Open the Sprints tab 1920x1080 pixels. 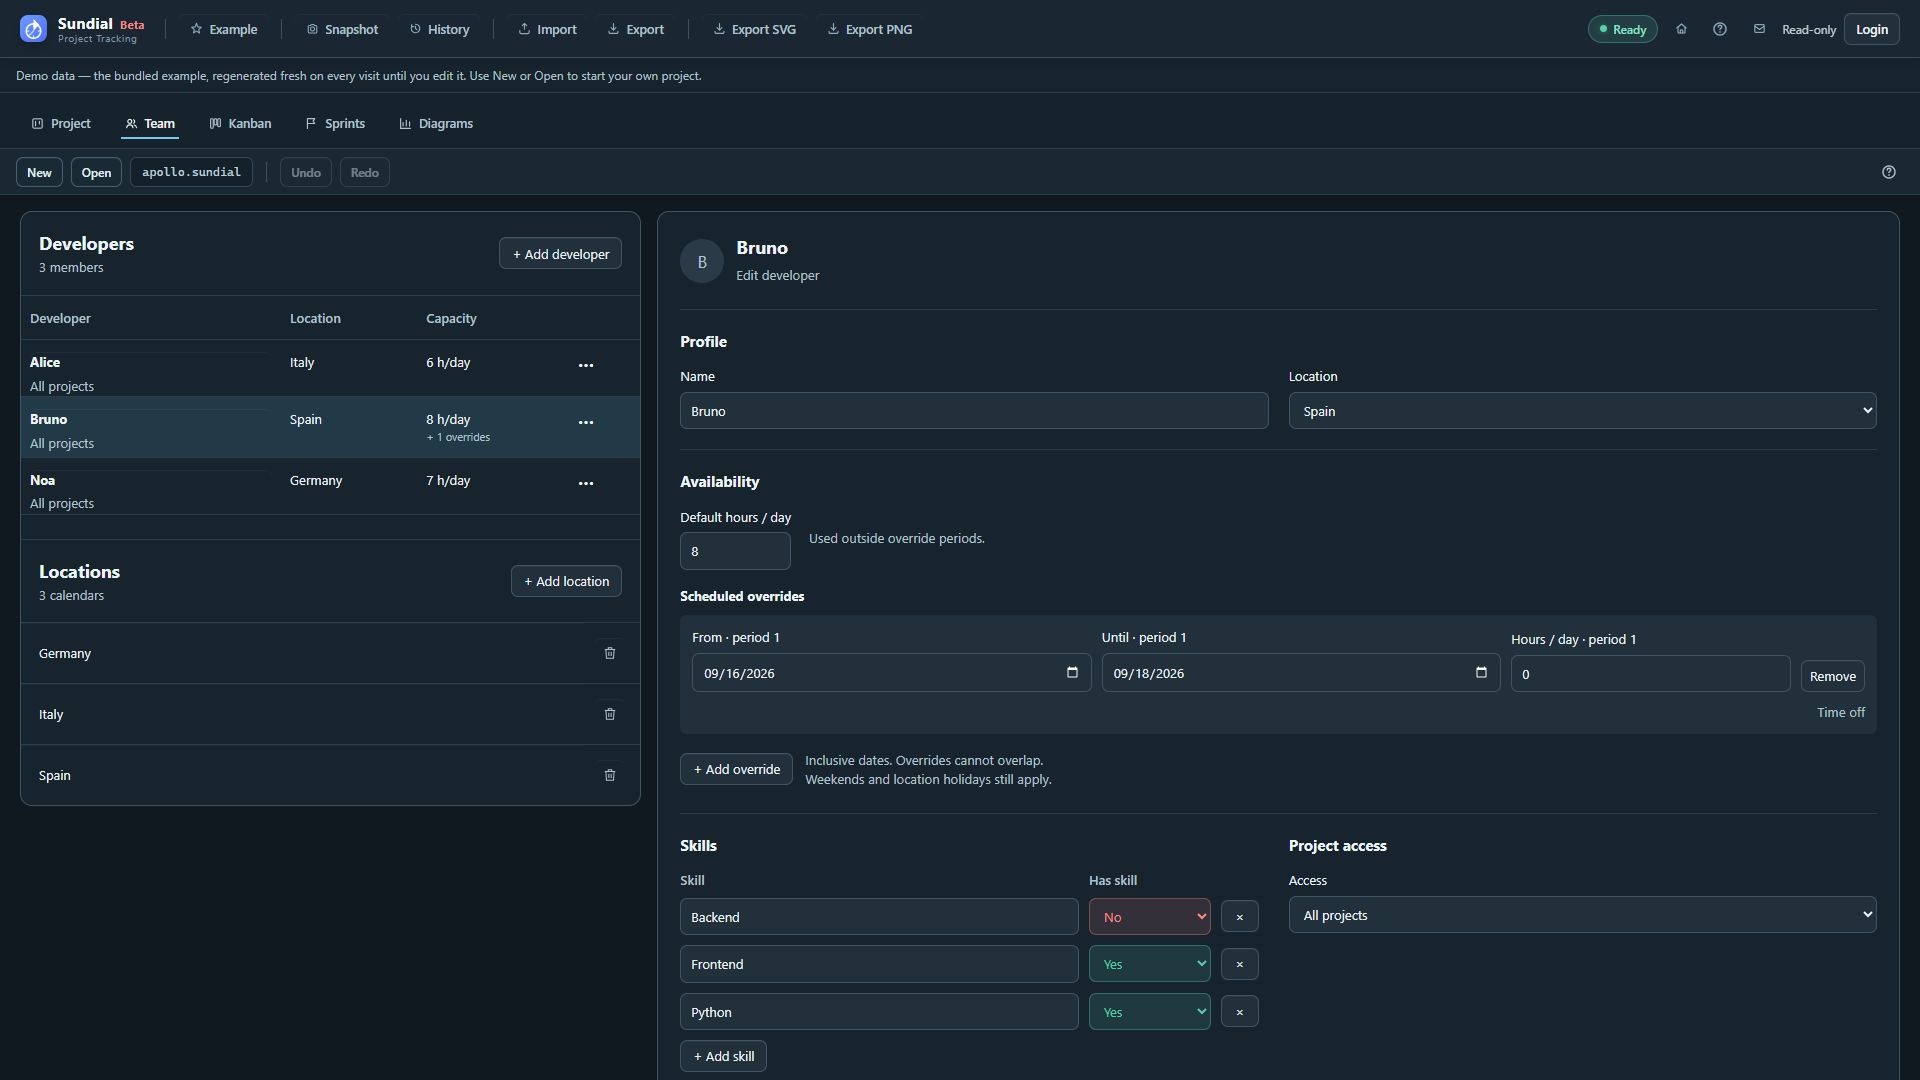pyautogui.click(x=335, y=124)
